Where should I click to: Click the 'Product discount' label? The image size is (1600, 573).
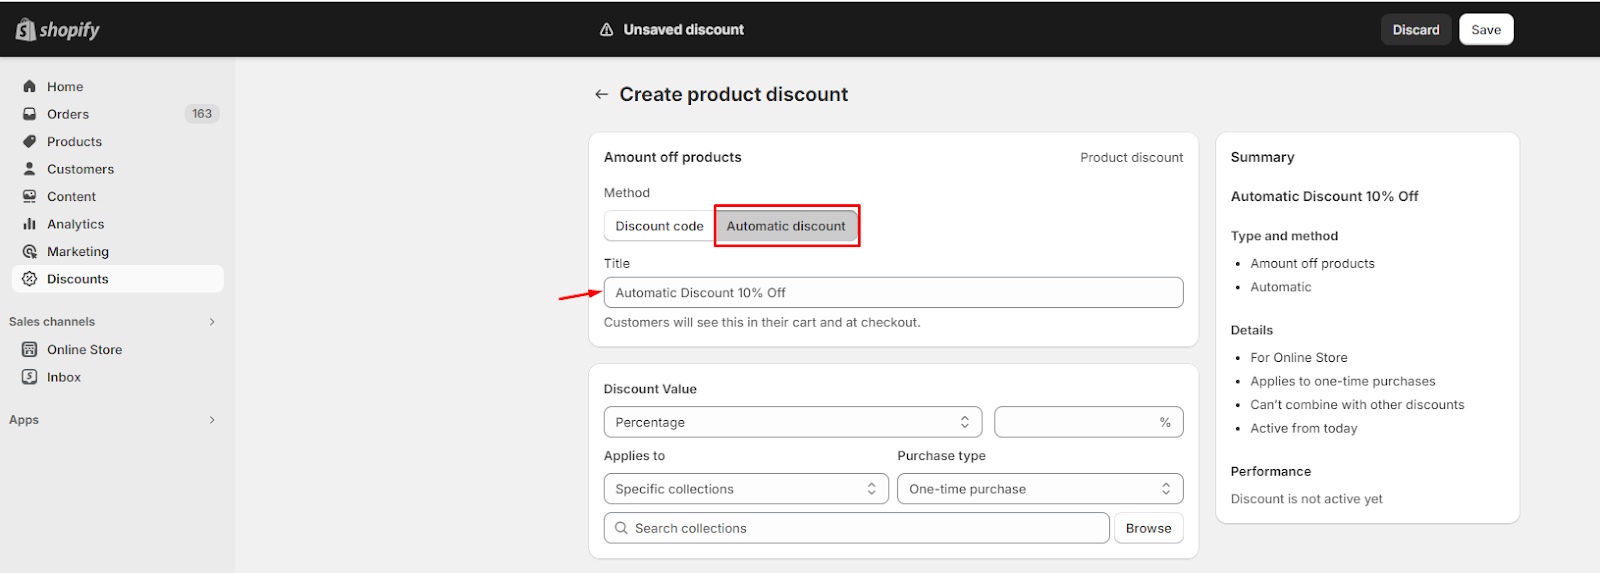(x=1131, y=157)
